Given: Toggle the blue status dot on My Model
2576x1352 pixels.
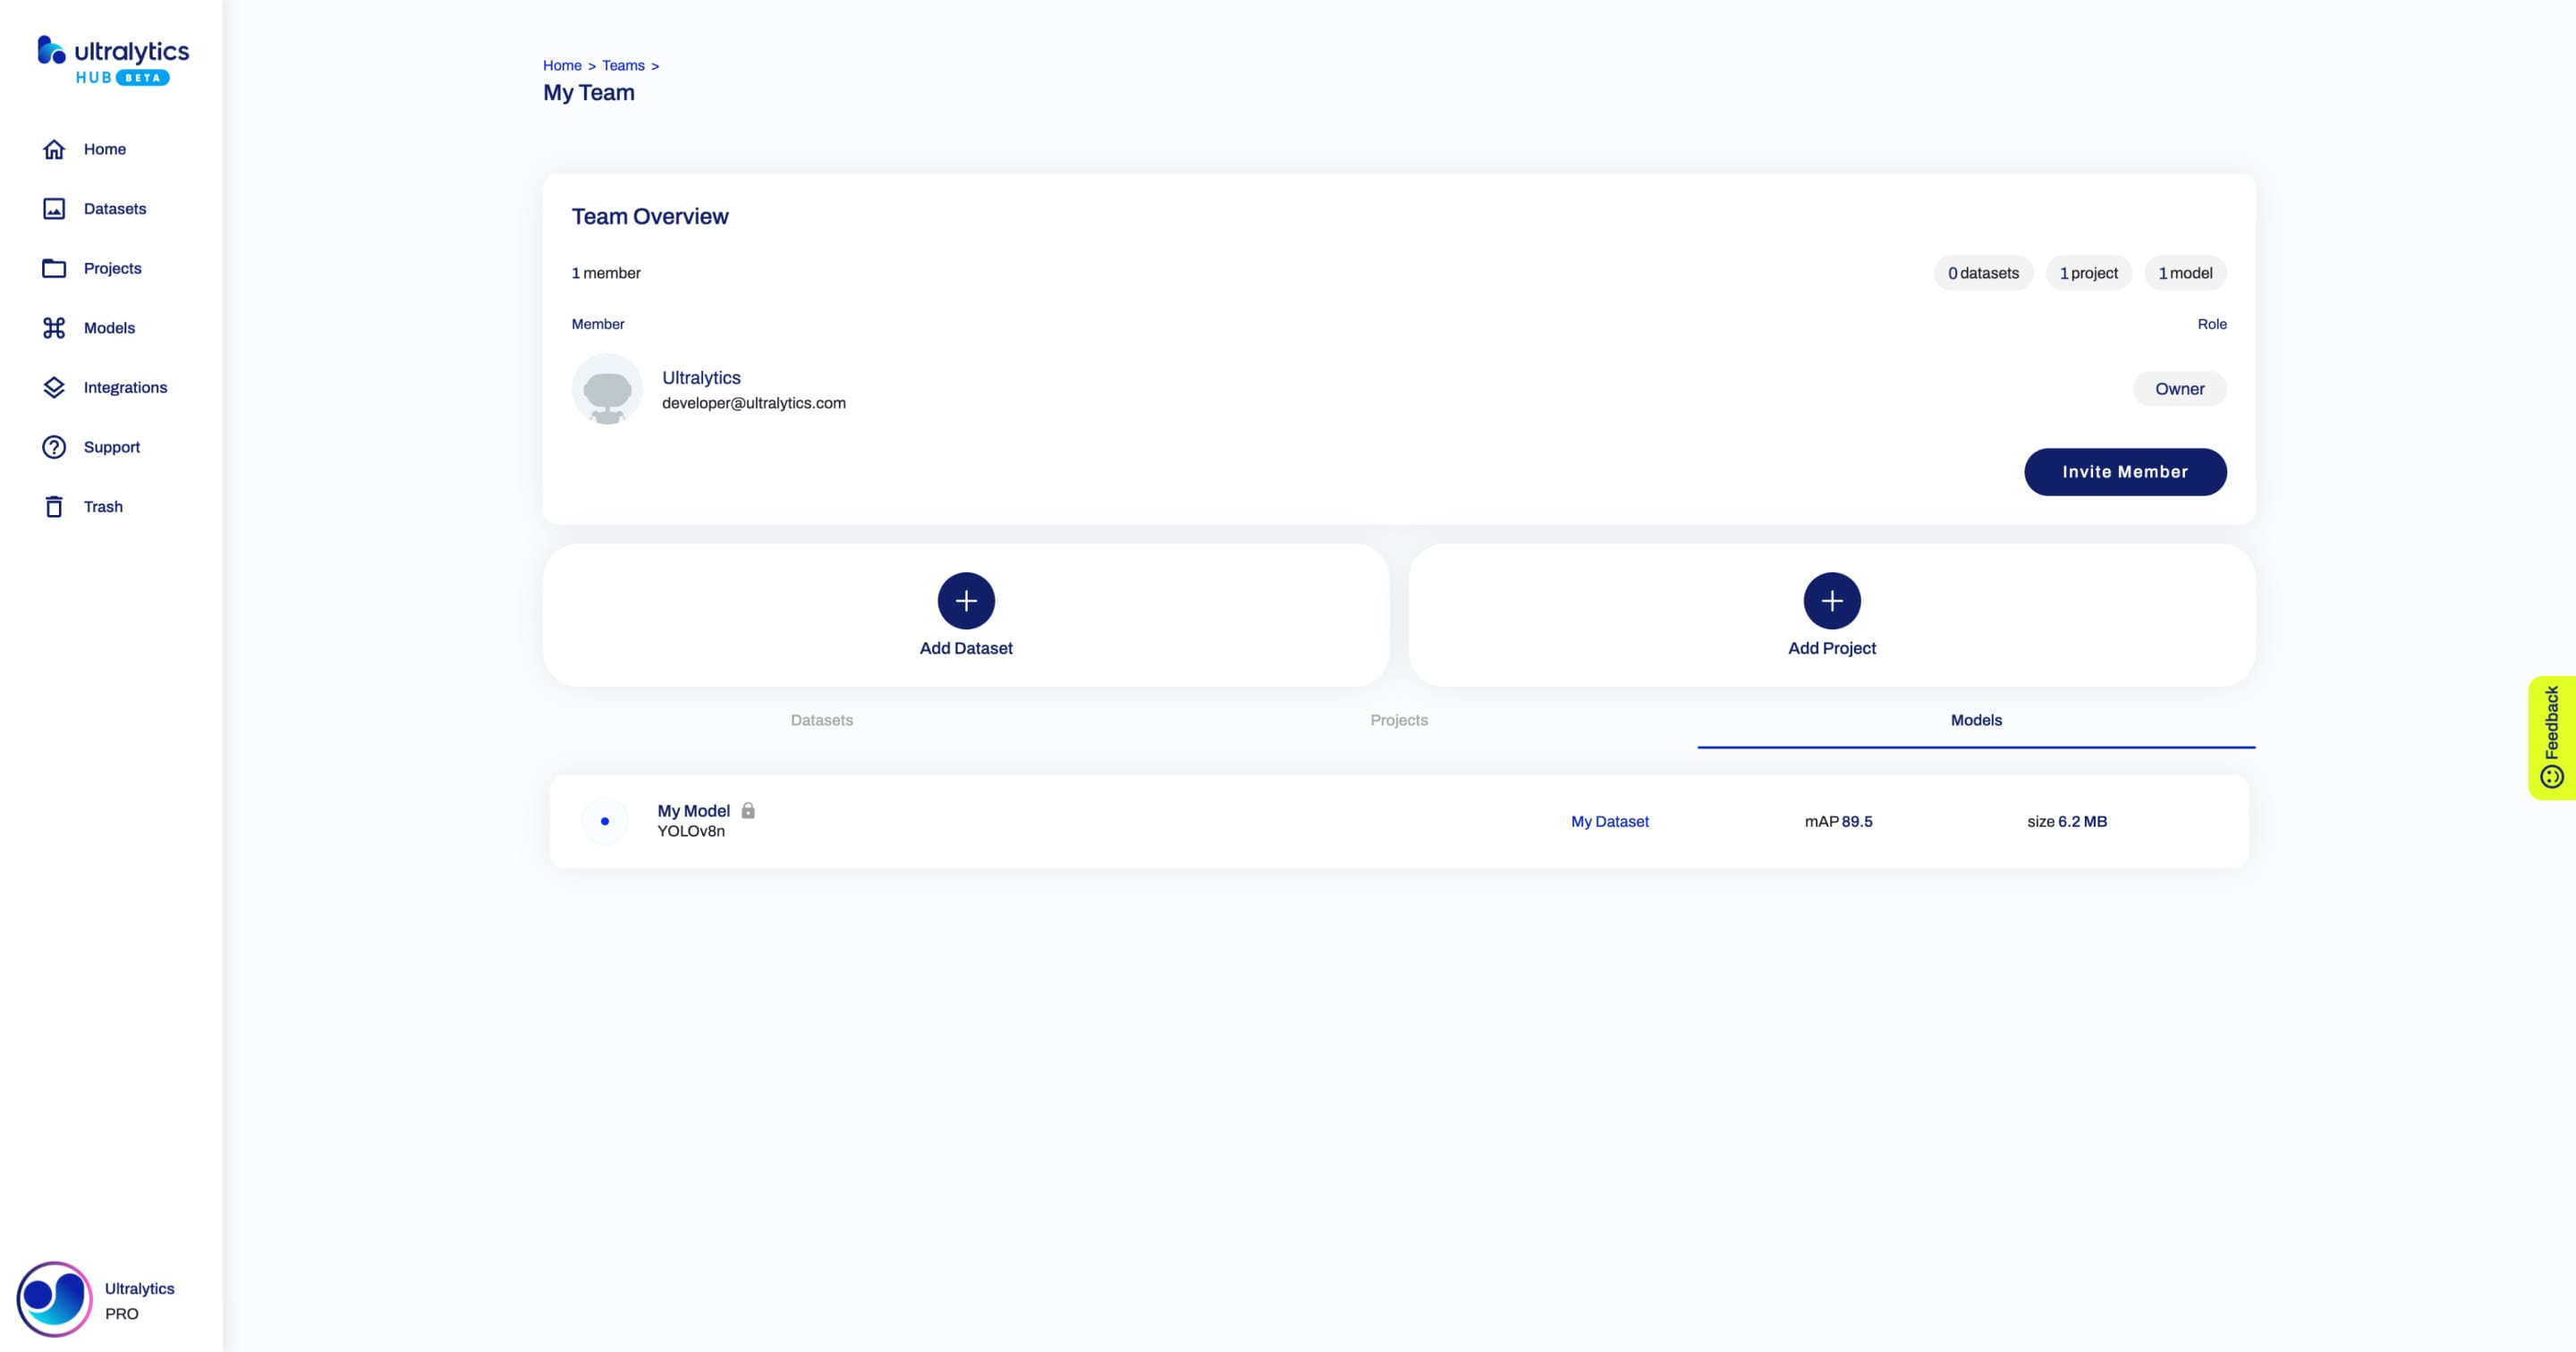Looking at the screenshot, I should click(x=605, y=821).
